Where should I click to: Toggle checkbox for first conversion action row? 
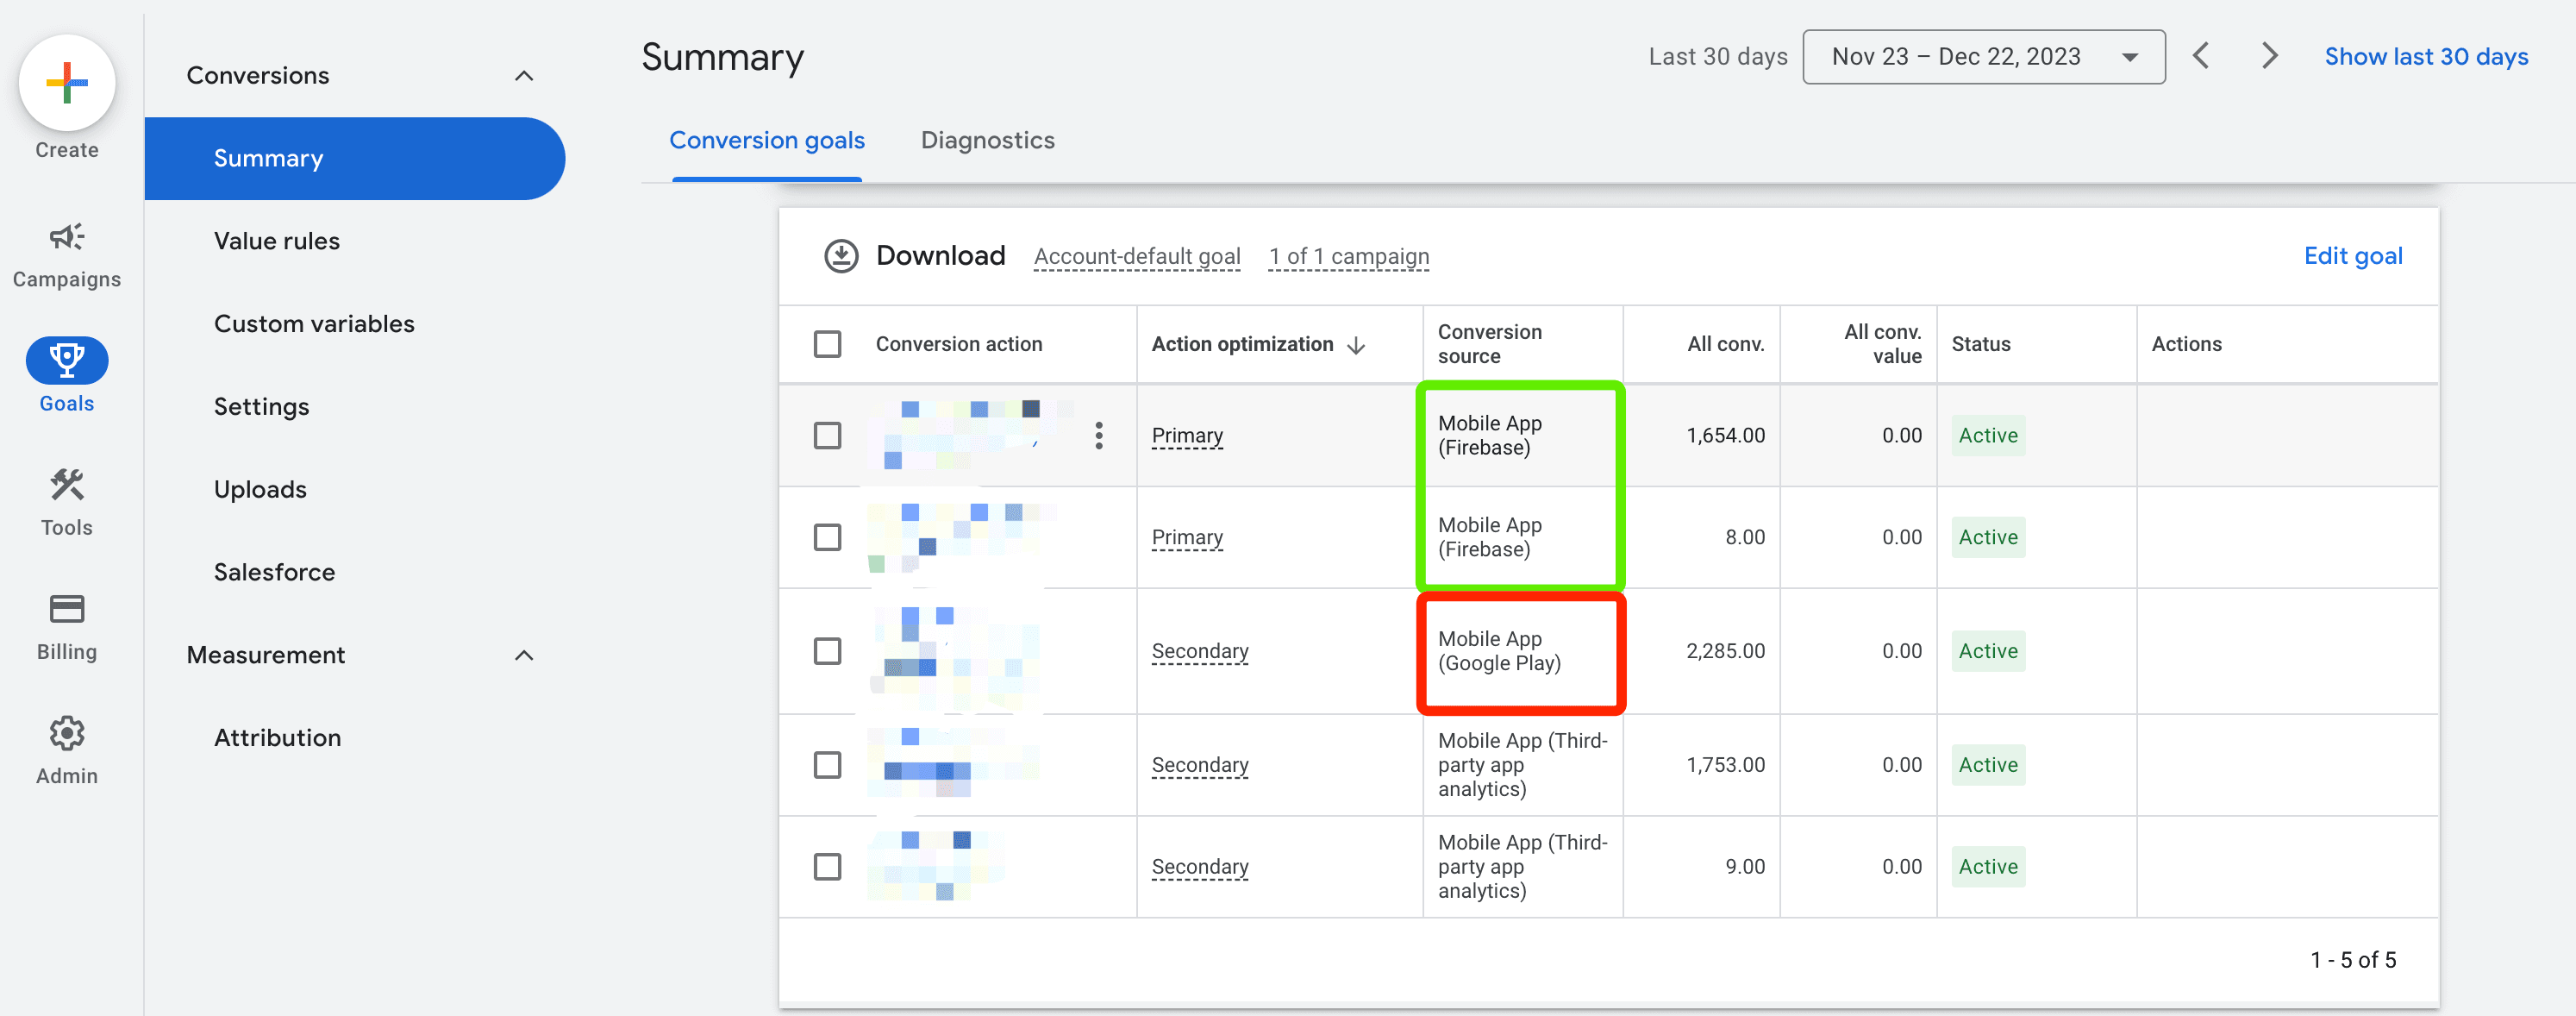click(827, 434)
